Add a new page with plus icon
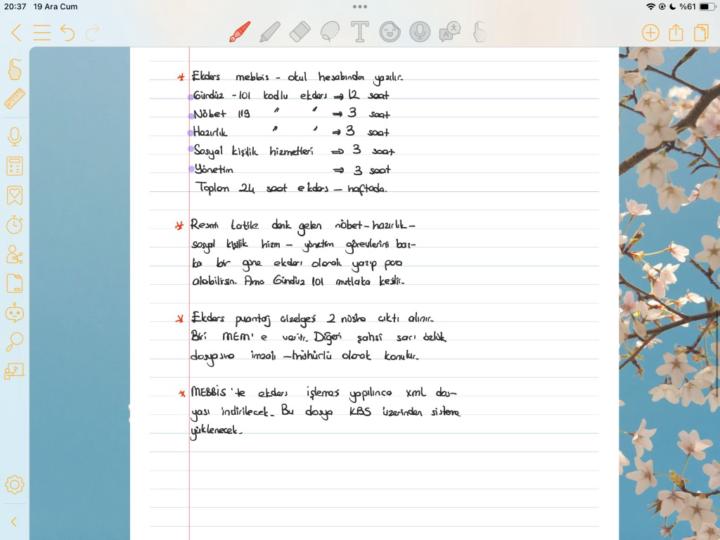The width and height of the screenshot is (720, 540). pos(650,33)
